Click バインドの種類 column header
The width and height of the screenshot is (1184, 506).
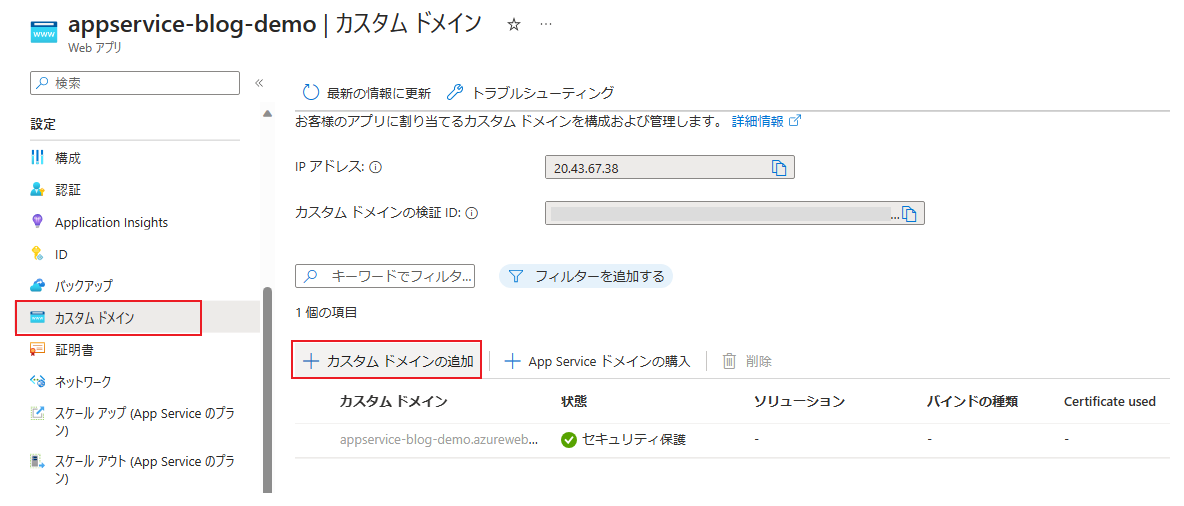tap(973, 401)
